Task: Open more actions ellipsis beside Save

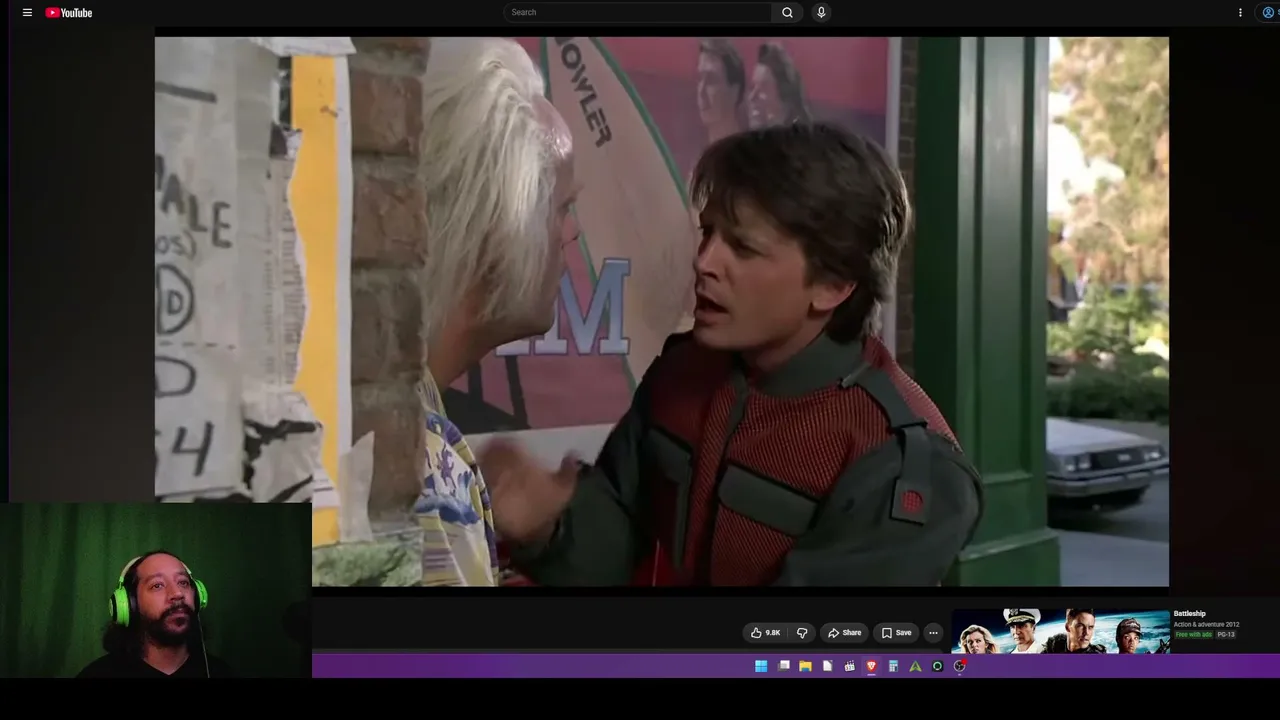Action: click(933, 633)
